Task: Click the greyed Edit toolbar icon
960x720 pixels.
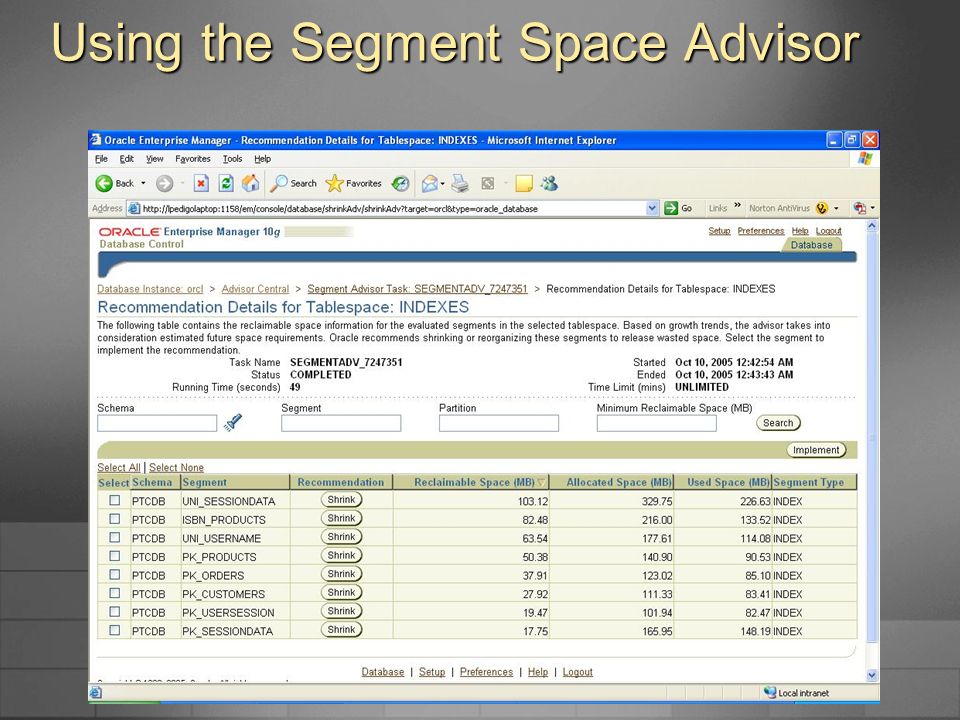Action: coord(488,183)
